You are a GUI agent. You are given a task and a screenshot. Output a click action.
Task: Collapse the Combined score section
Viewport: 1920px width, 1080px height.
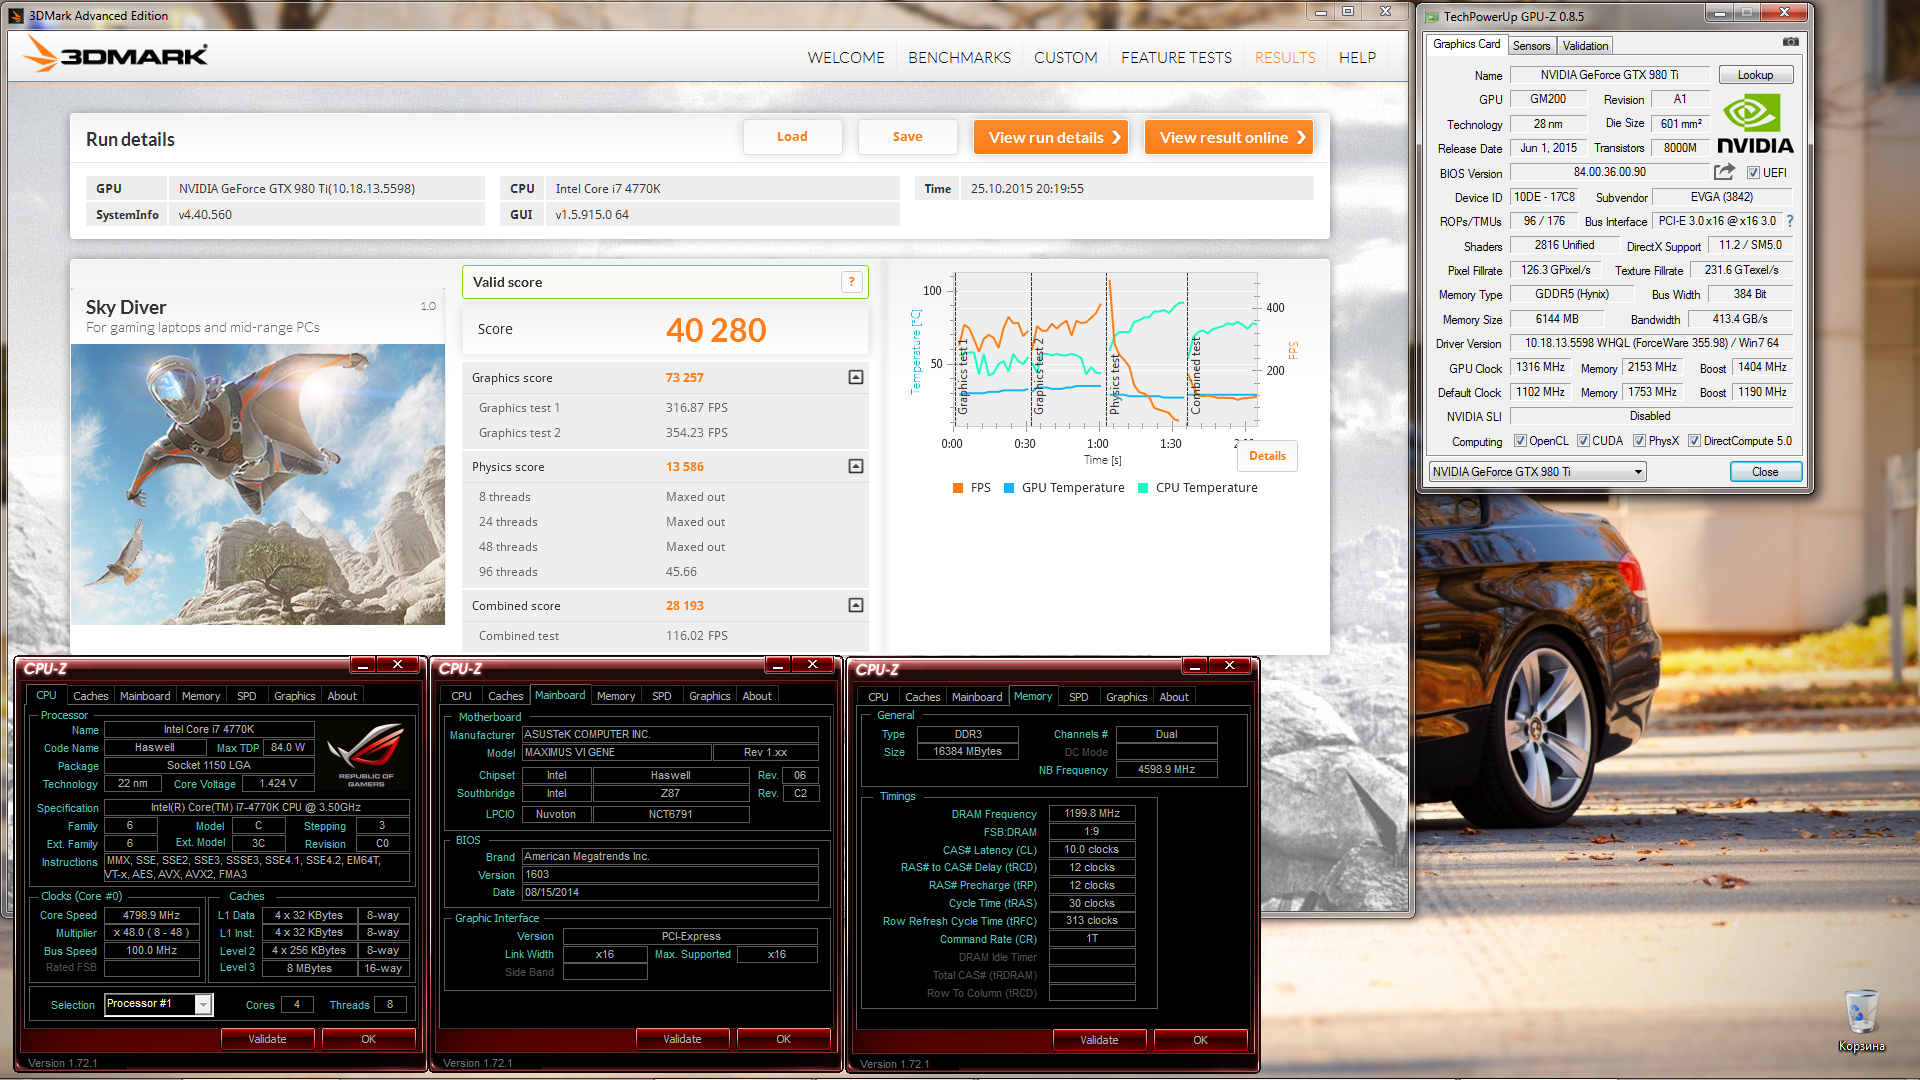tap(856, 605)
